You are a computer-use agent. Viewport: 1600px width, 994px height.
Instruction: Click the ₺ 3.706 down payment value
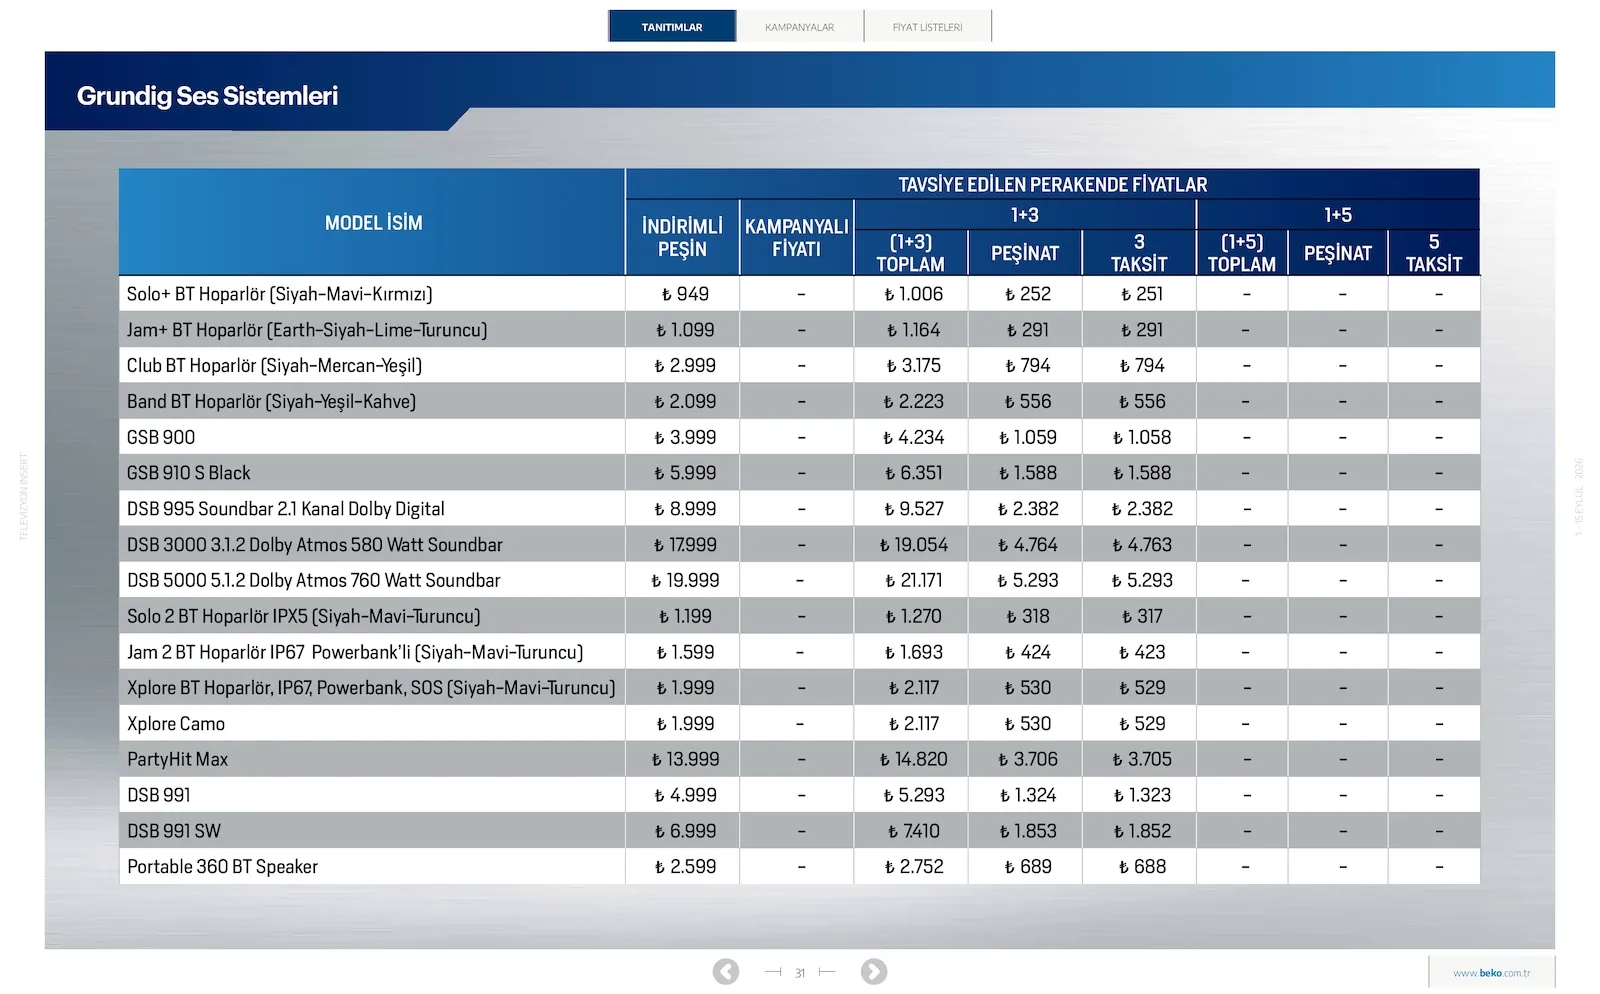1027,759
